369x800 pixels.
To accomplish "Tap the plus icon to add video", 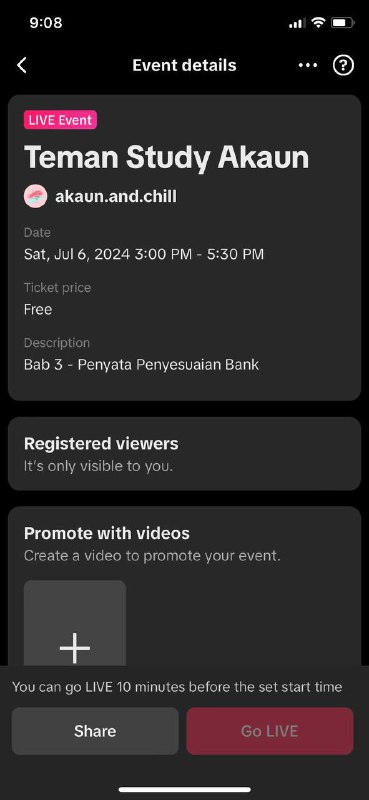I will click(75, 648).
